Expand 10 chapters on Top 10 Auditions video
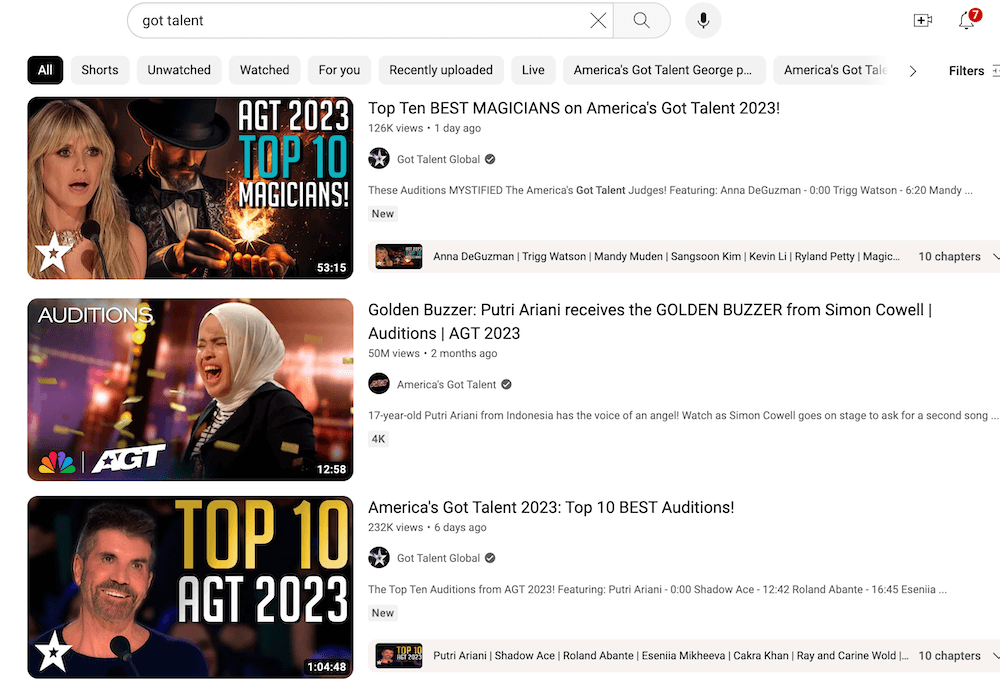1000x687 pixels. pos(957,656)
